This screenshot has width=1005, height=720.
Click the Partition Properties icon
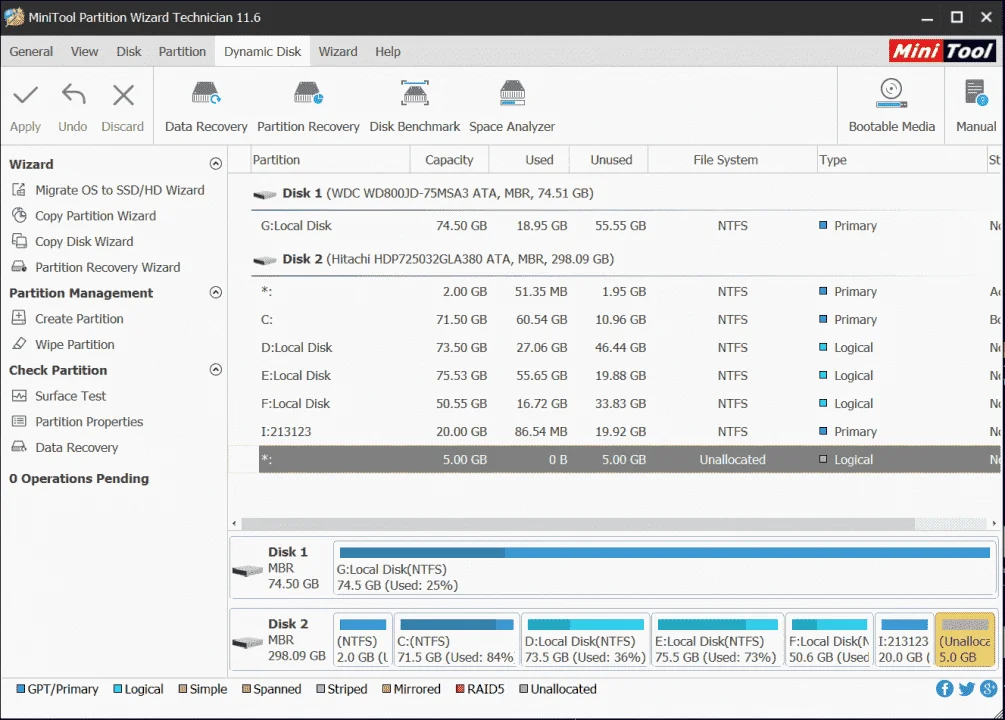click(19, 421)
